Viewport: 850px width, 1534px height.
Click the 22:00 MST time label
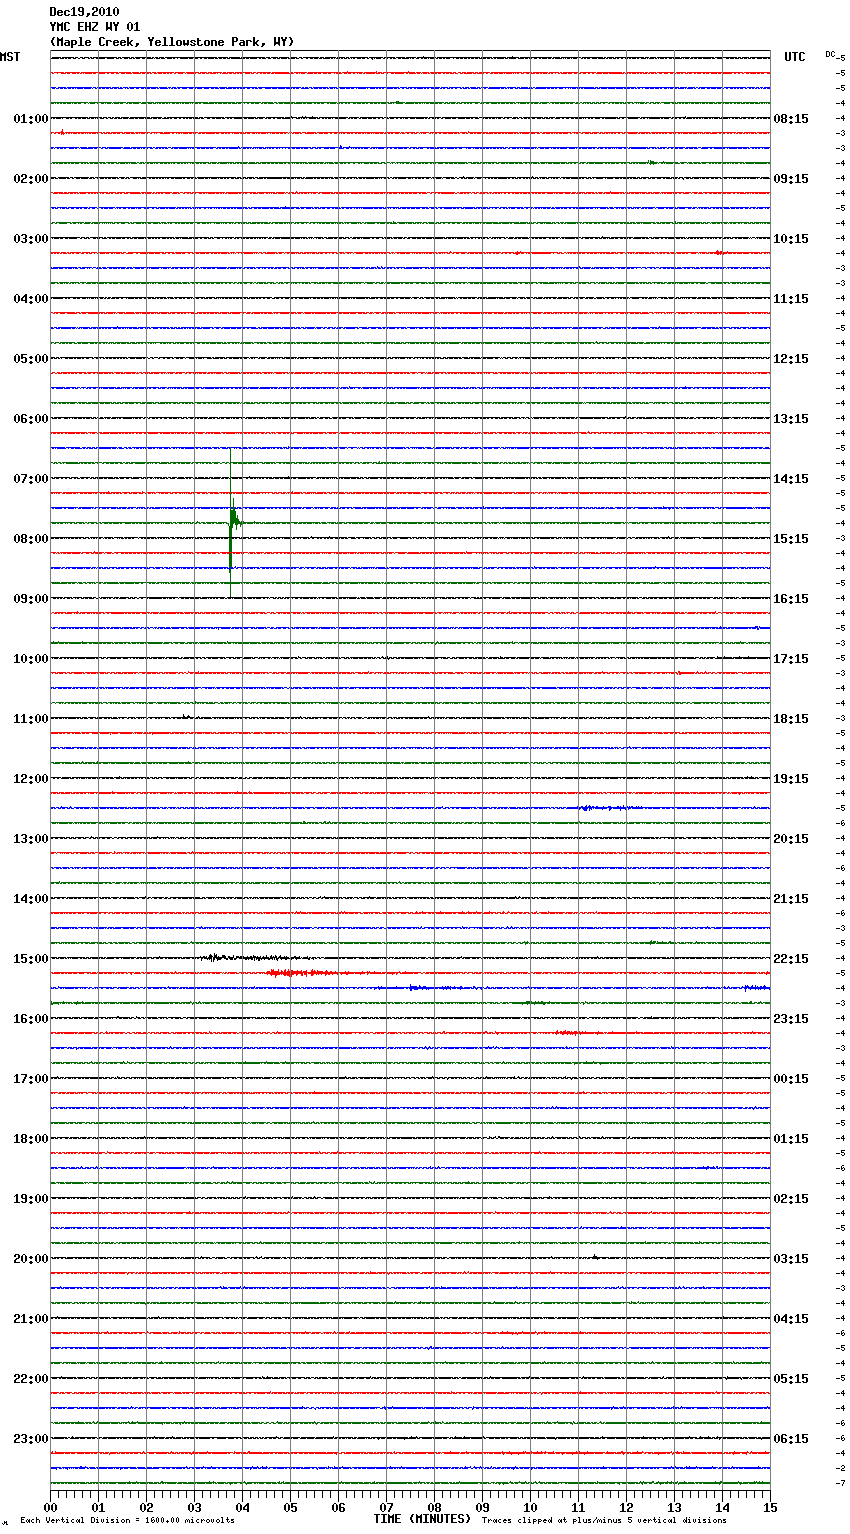point(31,1379)
